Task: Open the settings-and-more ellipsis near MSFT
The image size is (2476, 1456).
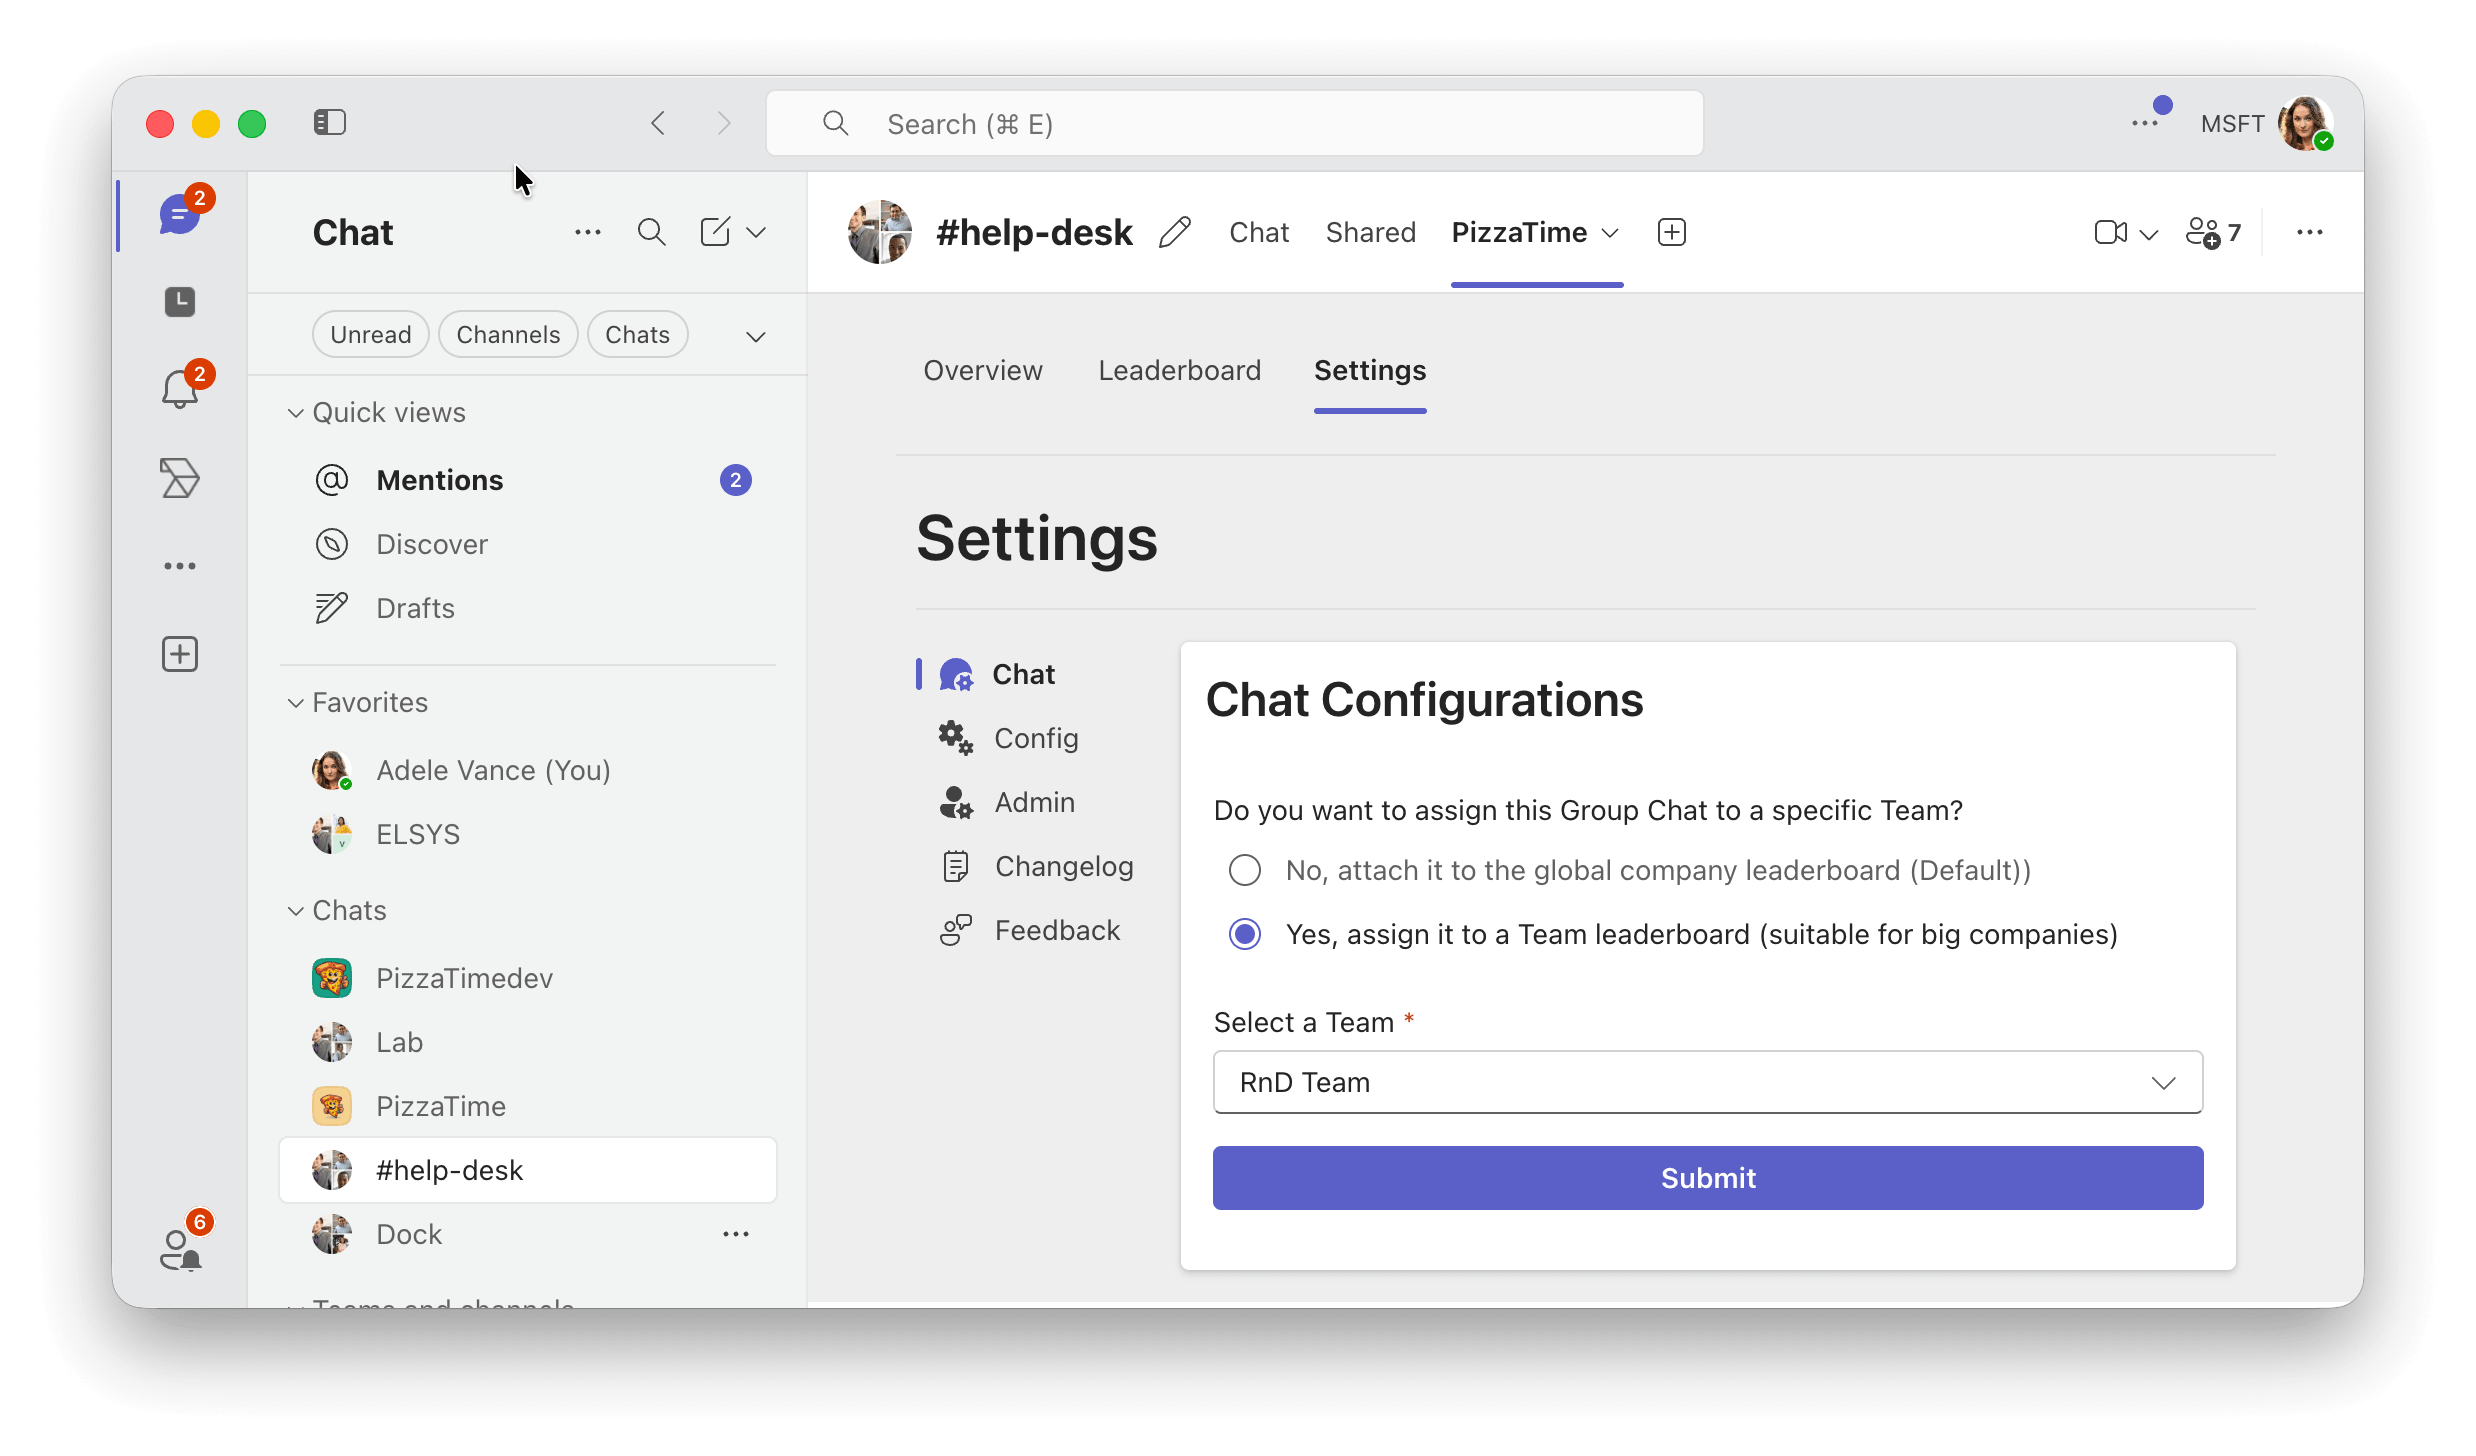Action: 2144,123
